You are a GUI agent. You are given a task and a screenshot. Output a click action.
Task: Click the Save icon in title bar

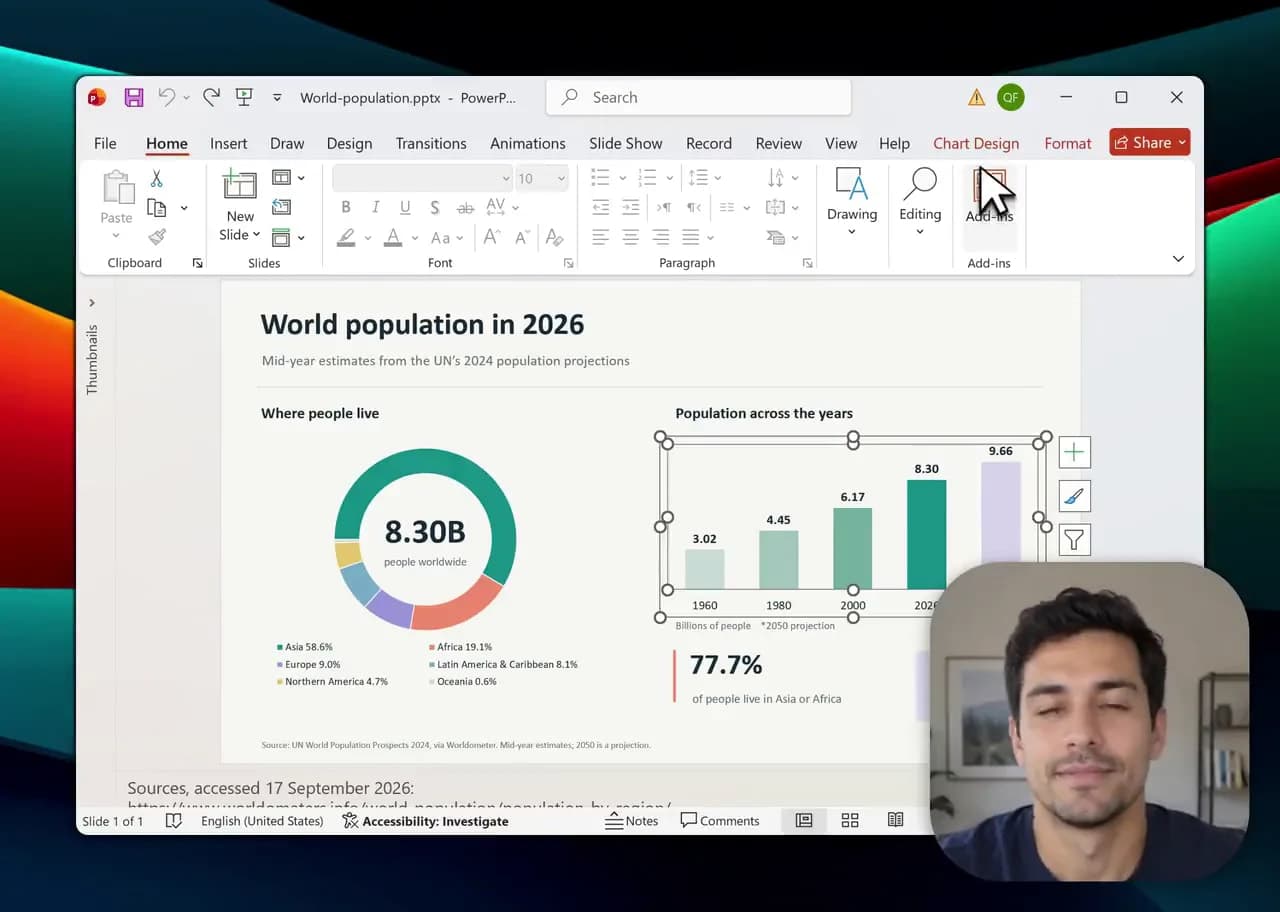click(x=133, y=97)
